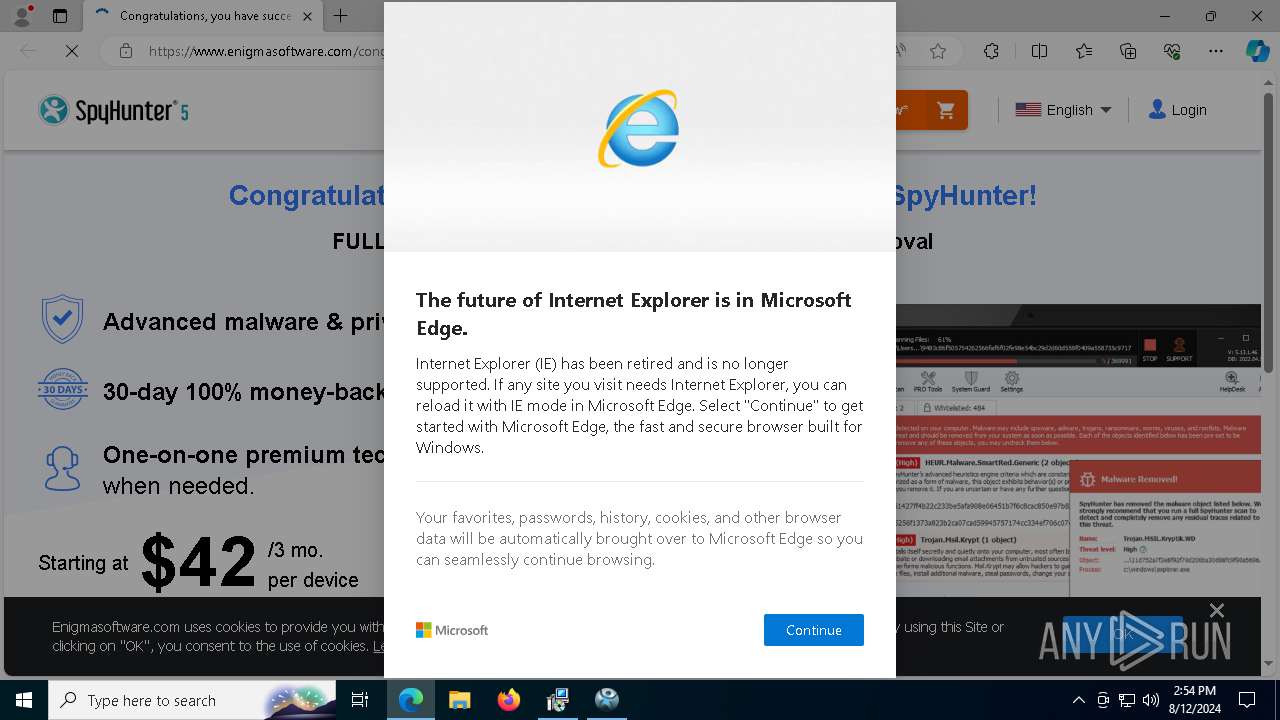The height and width of the screenshot is (720, 1280).
Task: Open File Explorer from the taskbar
Action: click(459, 700)
